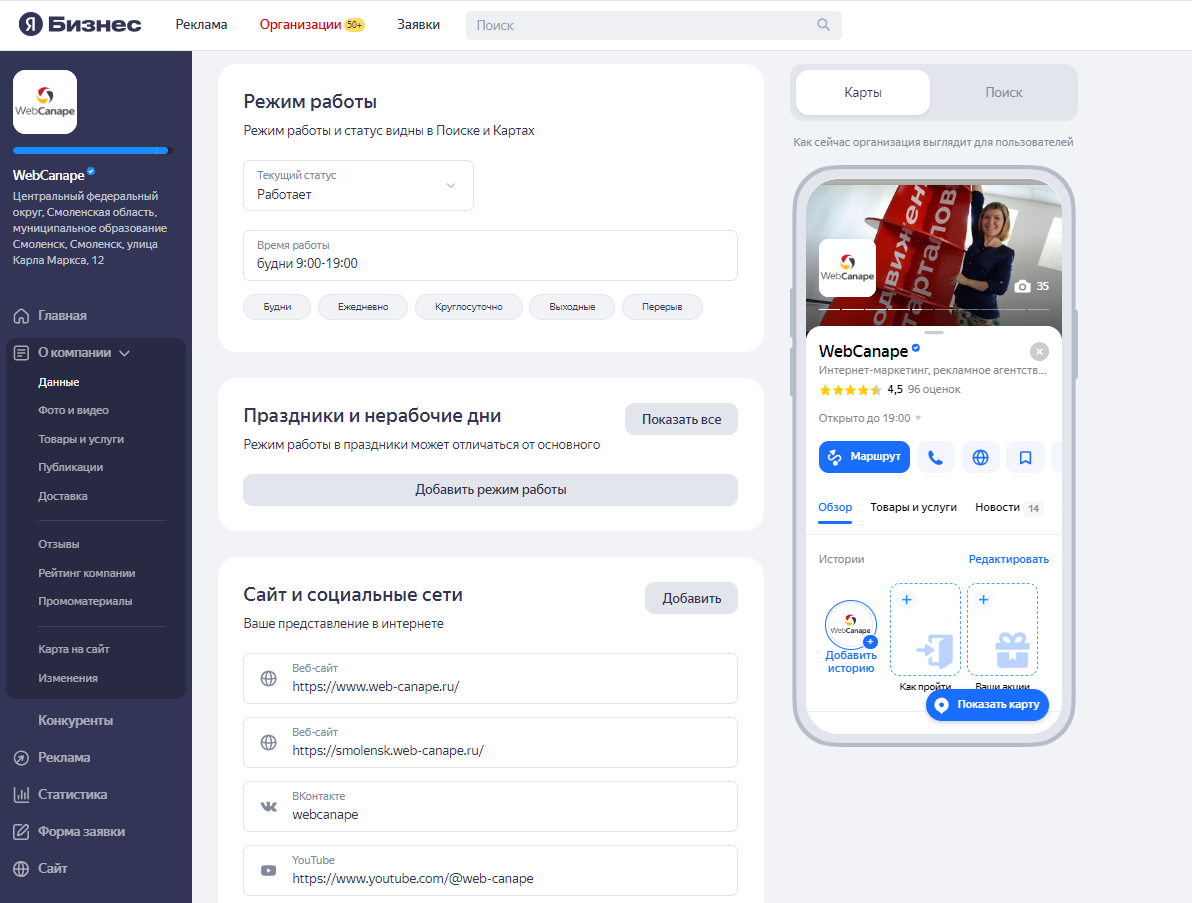Viewport: 1192px width, 903px height.
Task: Click the Время работы input field
Action: click(x=490, y=255)
